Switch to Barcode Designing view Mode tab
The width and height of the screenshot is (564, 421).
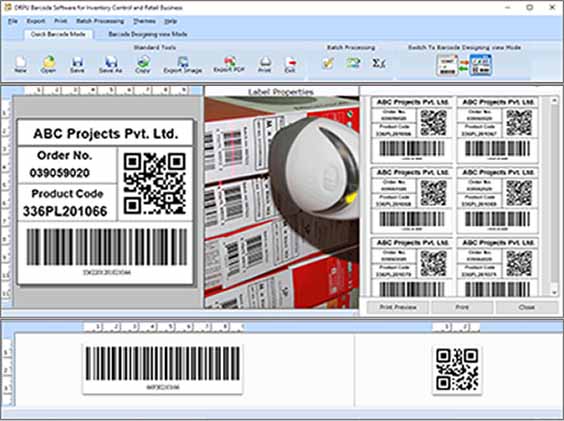coord(148,34)
